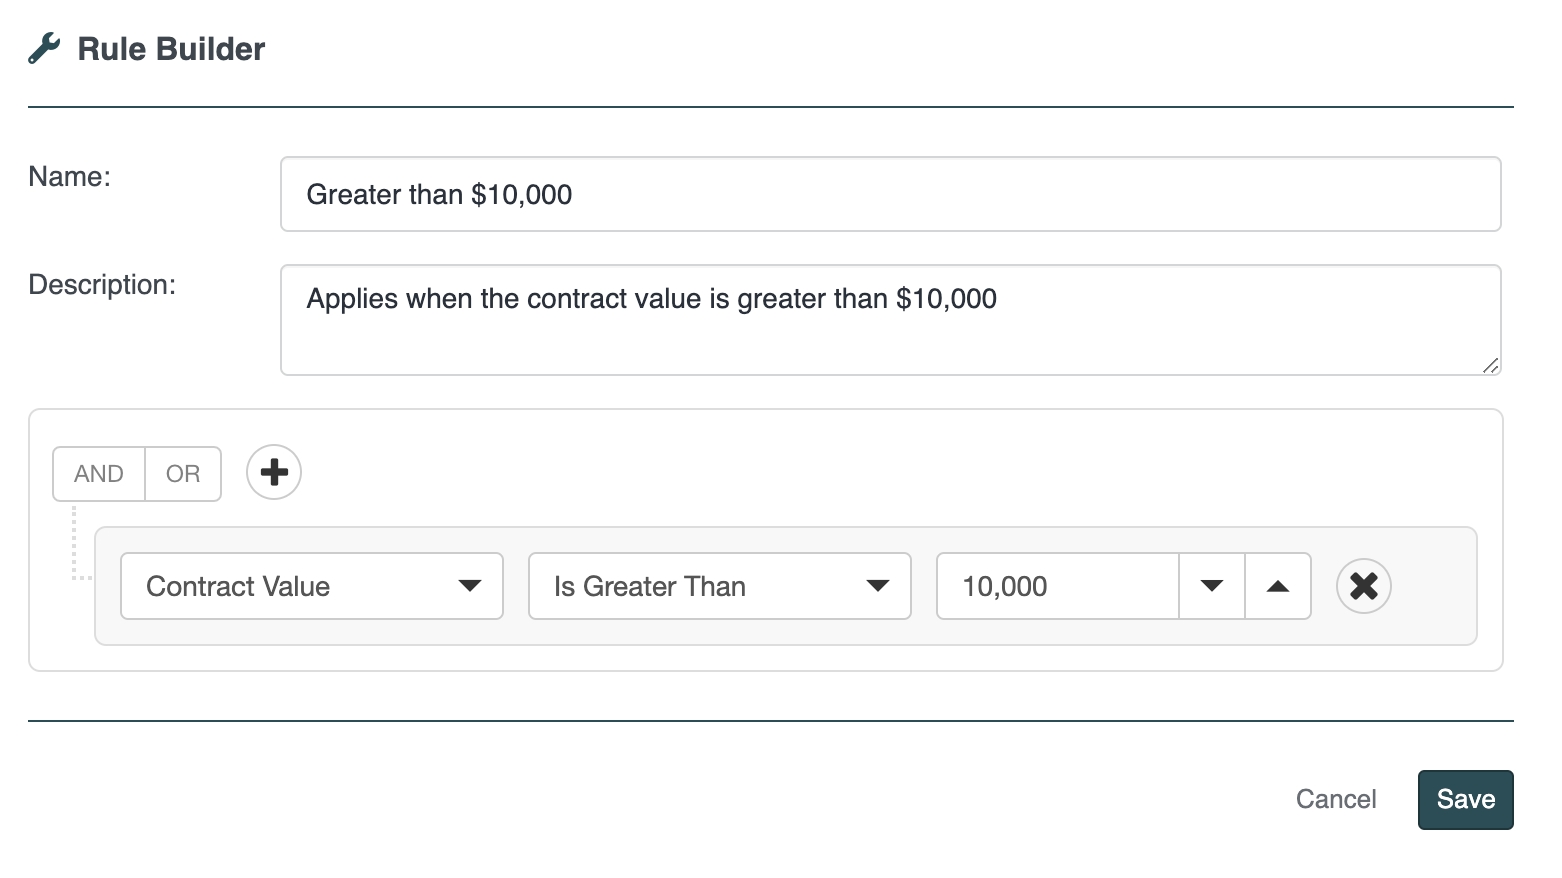Grab the Description box resize handle
The width and height of the screenshot is (1562, 878).
tap(1490, 366)
